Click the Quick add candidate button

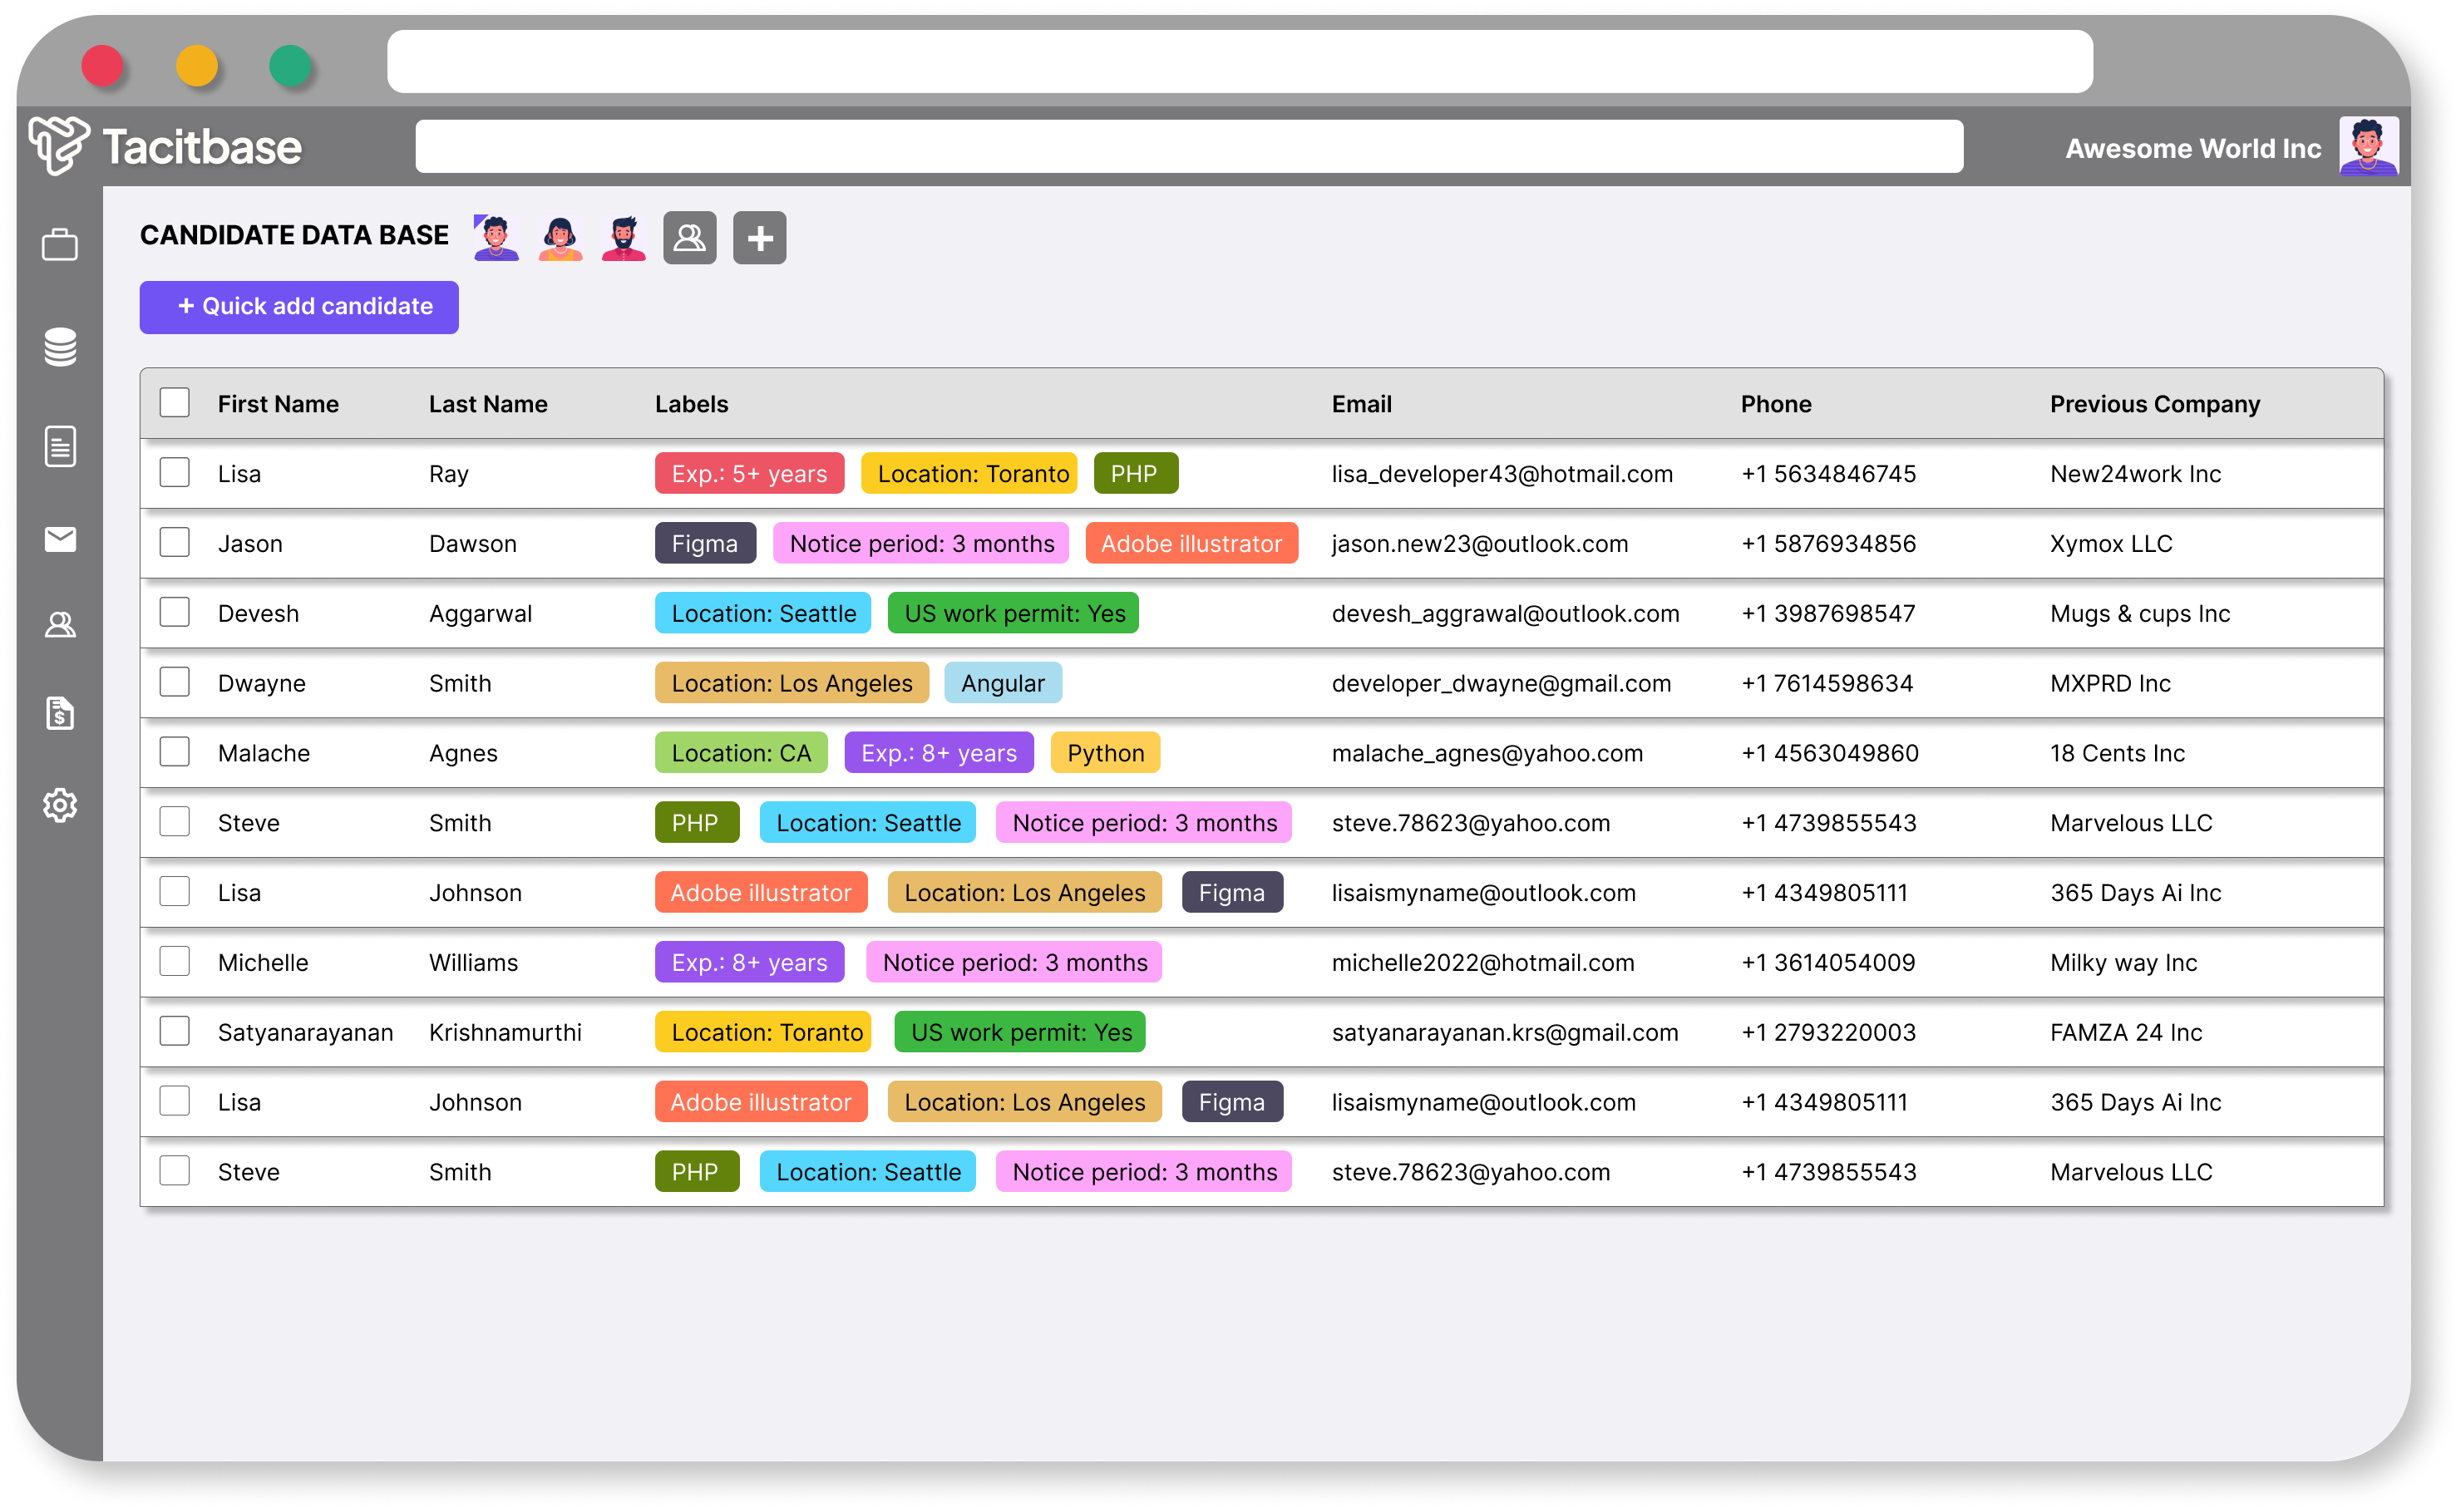299,307
